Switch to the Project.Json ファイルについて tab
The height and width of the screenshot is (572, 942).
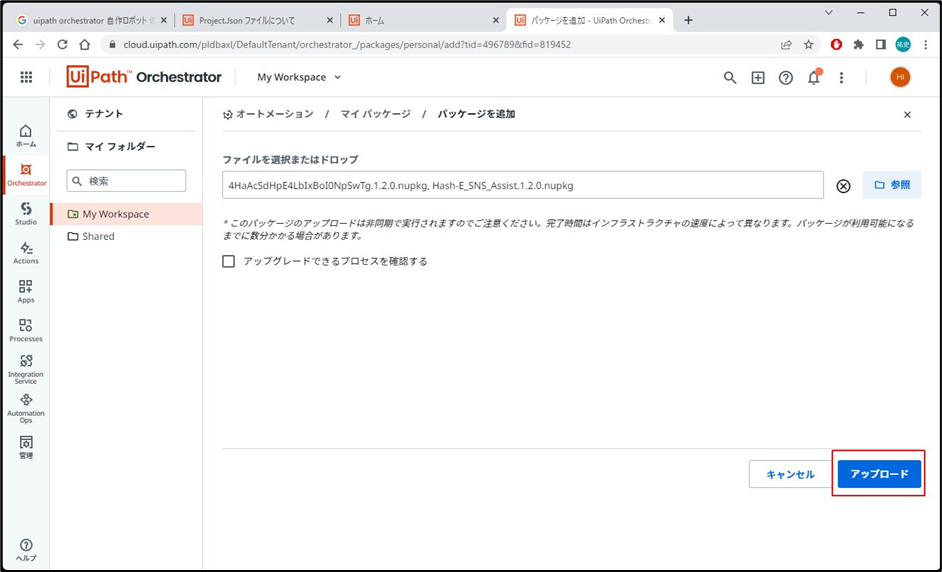(x=258, y=20)
